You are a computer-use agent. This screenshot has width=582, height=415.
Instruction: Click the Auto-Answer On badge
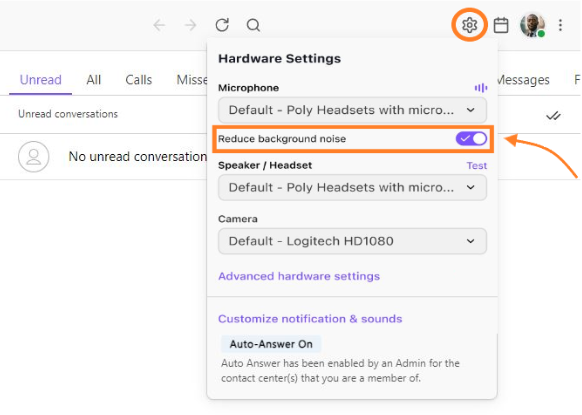pyautogui.click(x=271, y=344)
